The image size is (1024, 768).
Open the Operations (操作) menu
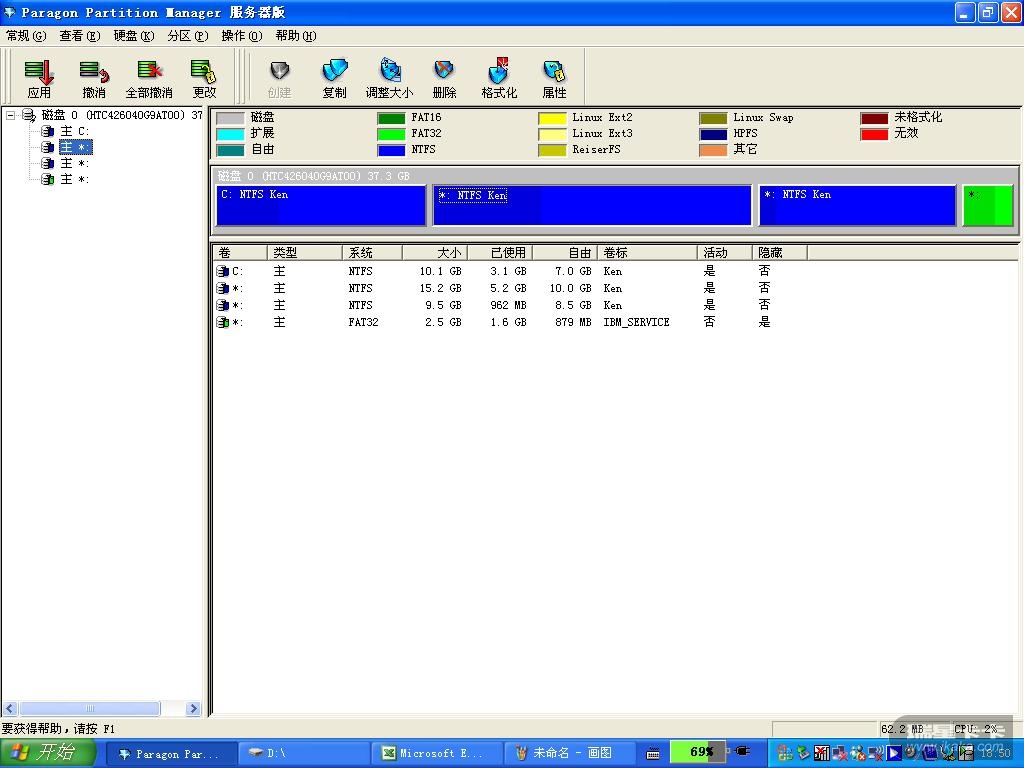coord(241,36)
